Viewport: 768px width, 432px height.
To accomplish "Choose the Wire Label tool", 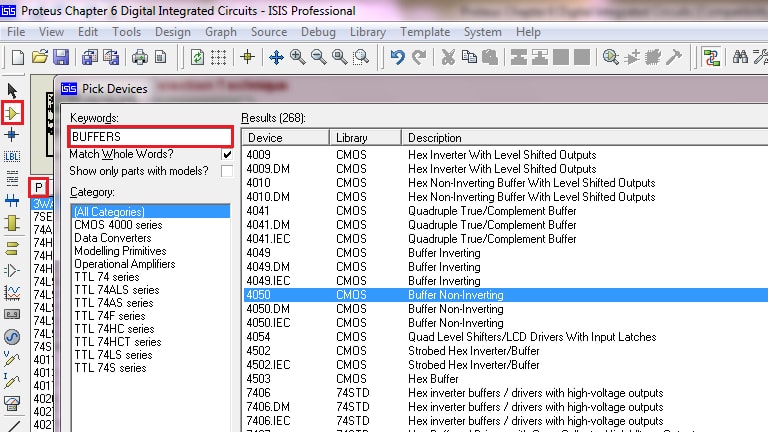I will tap(12, 157).
